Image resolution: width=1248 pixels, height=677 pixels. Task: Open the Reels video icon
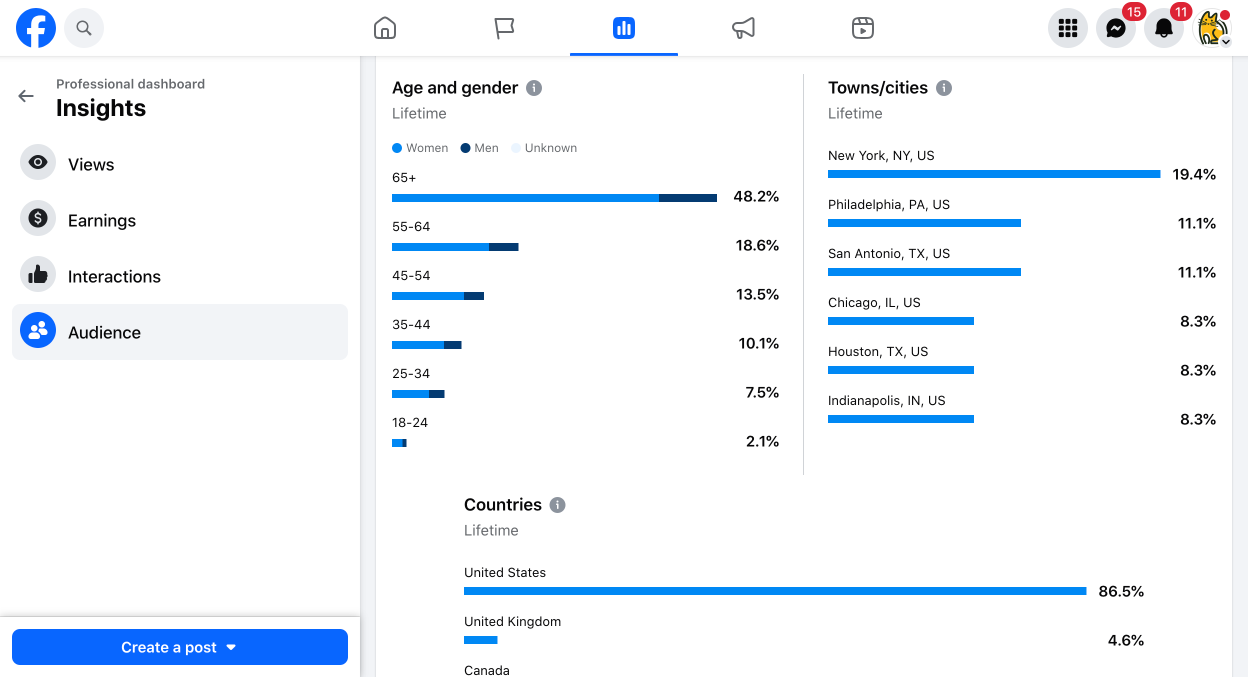(x=863, y=28)
